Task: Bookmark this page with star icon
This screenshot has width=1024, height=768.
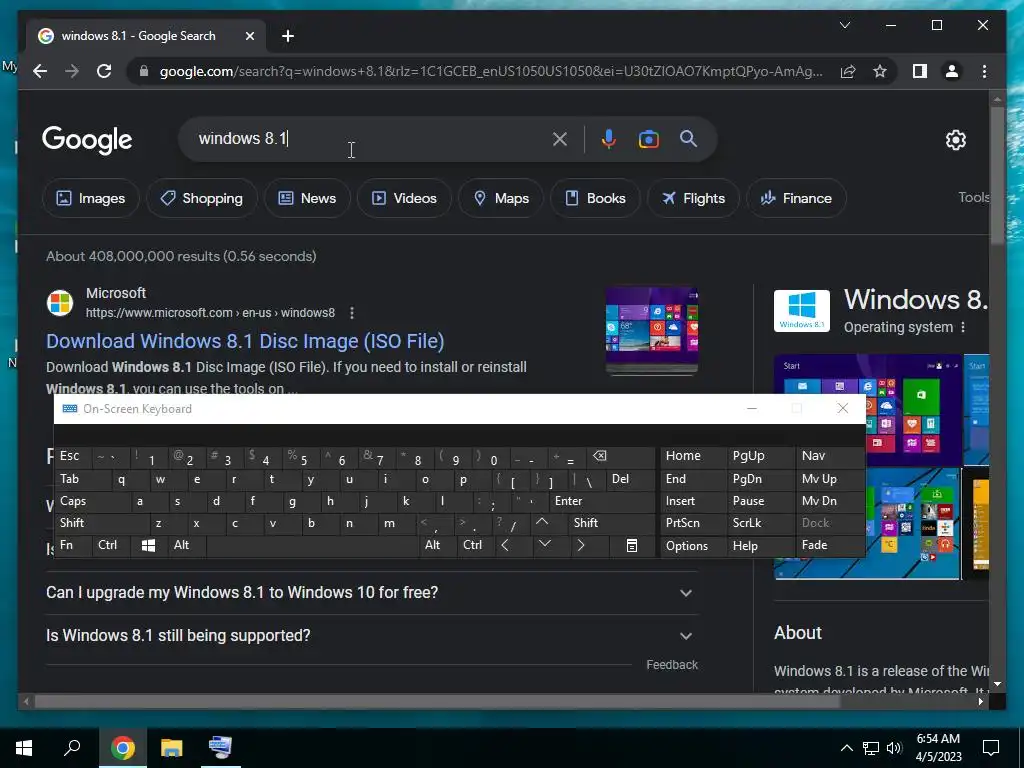Action: (x=880, y=71)
